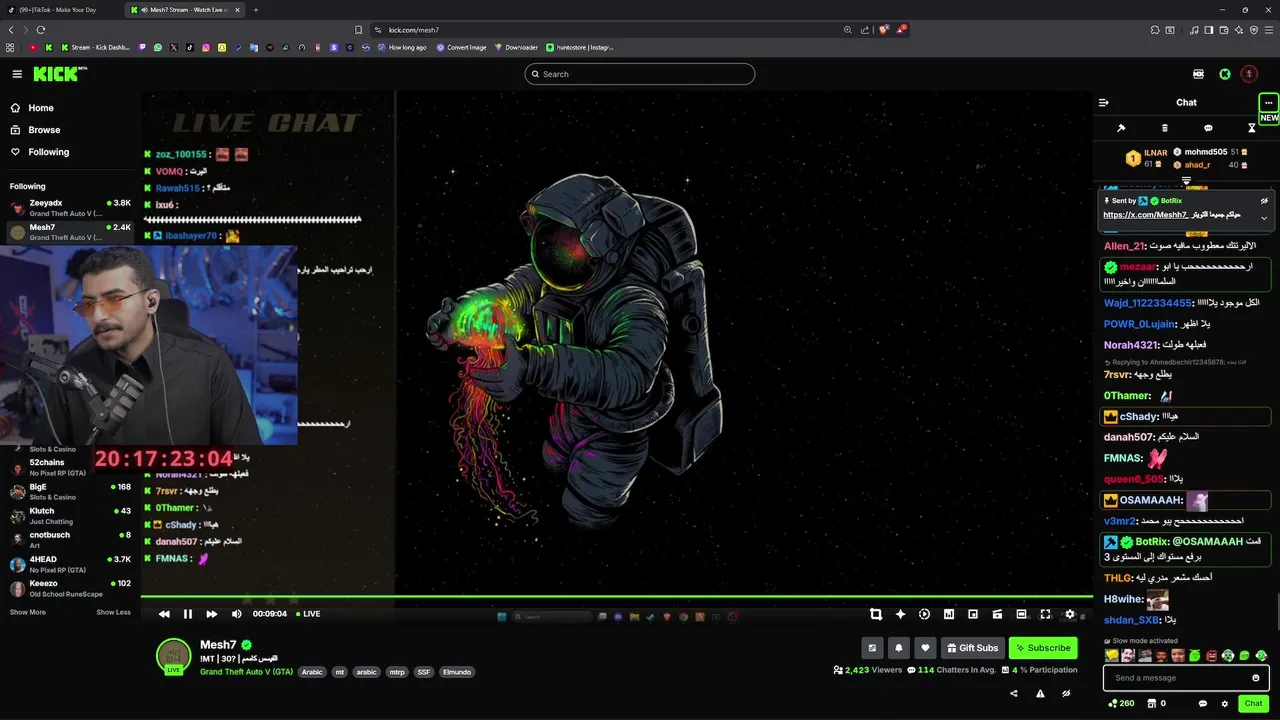This screenshot has height=720, width=1280.
Task: Click the channel points 260 balance
Action: [1121, 703]
